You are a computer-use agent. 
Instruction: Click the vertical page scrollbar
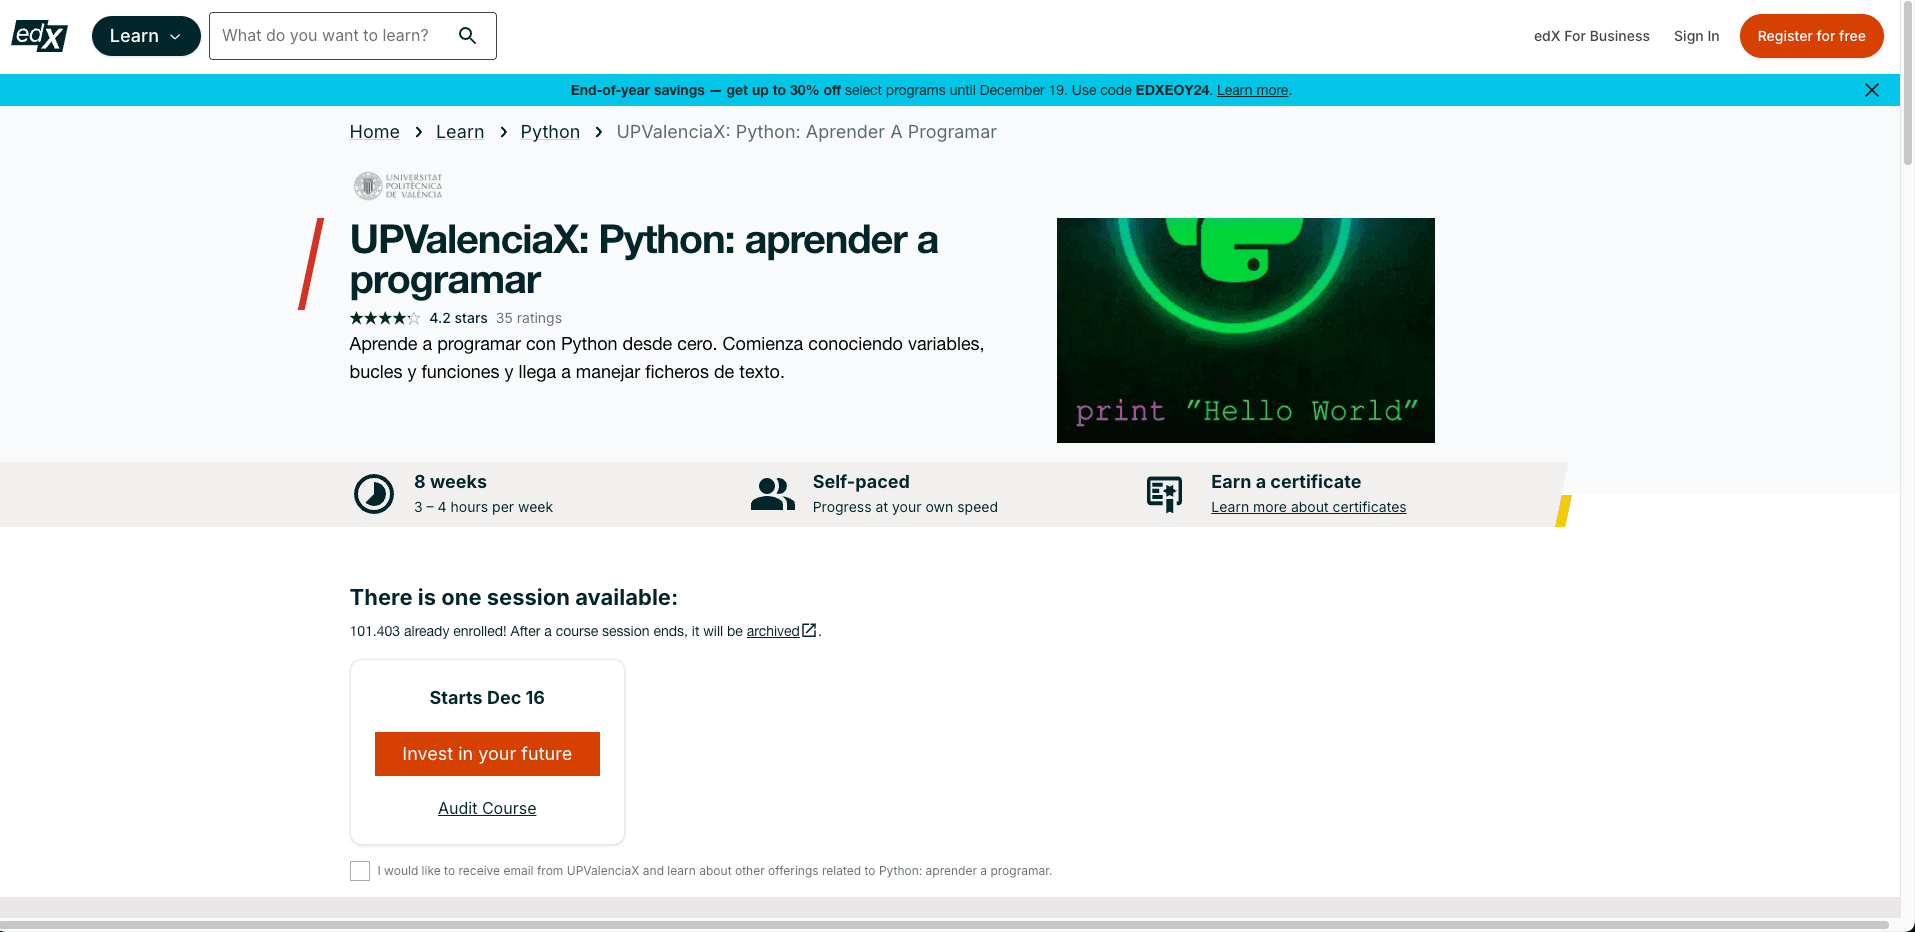1907,85
